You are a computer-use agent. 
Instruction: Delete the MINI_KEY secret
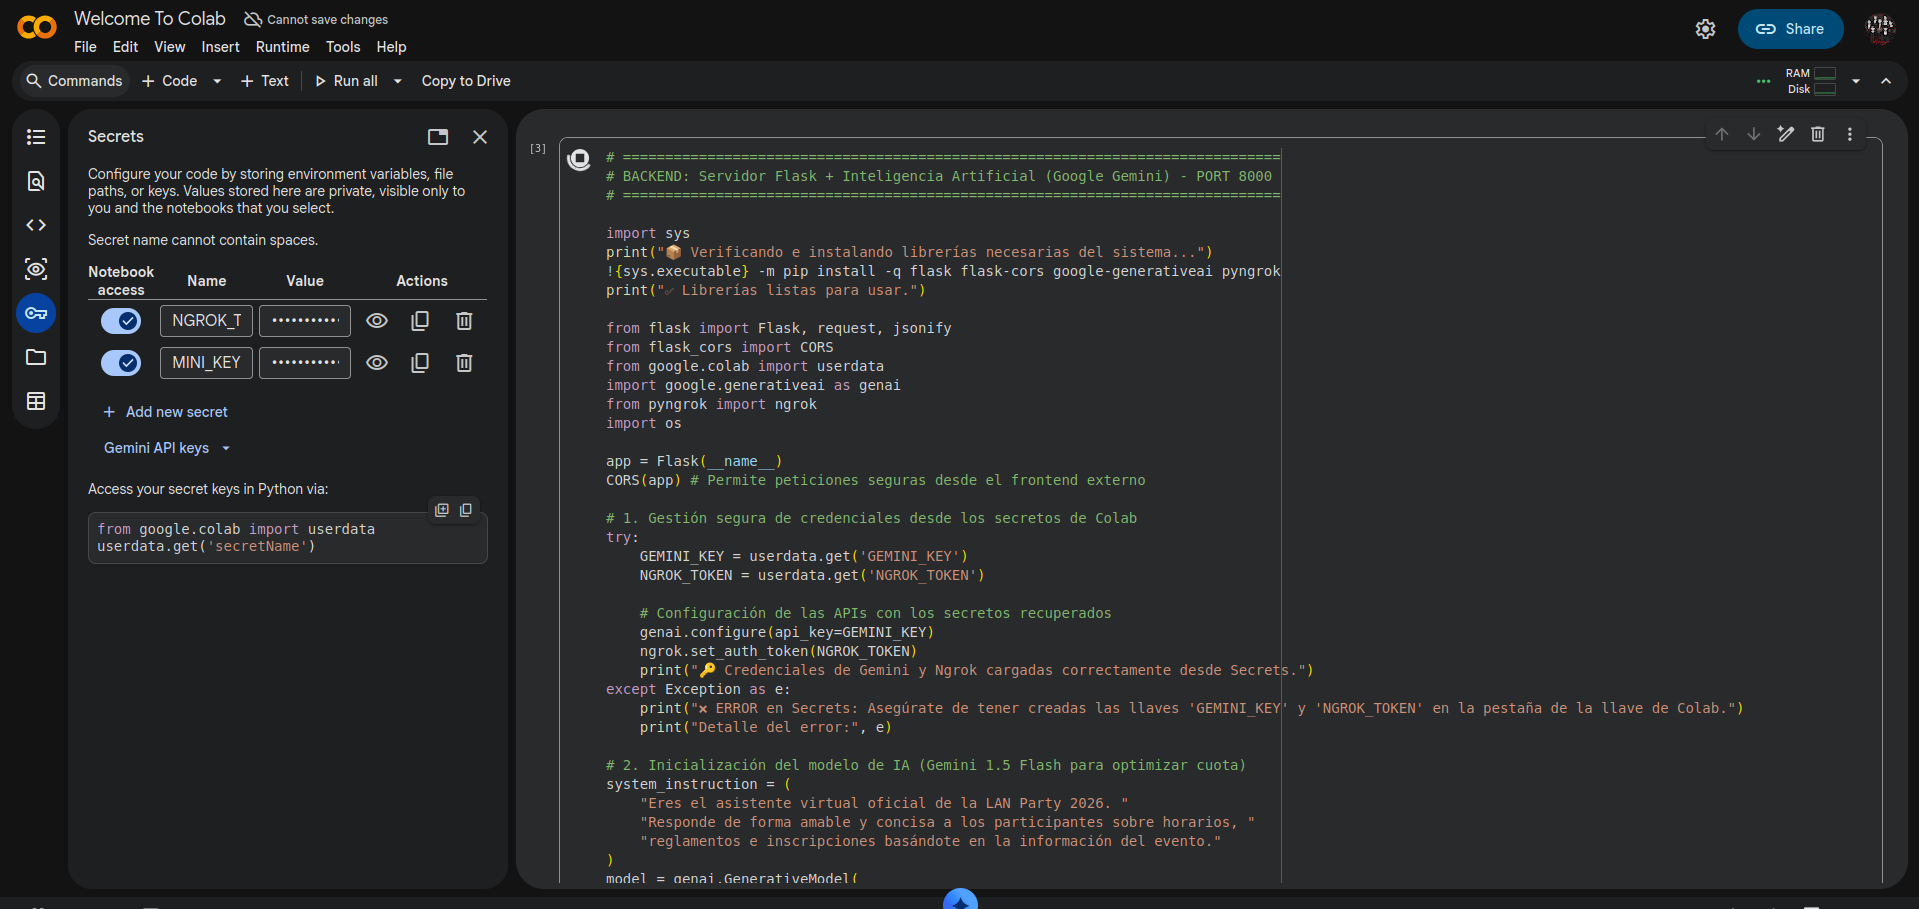[x=464, y=363]
